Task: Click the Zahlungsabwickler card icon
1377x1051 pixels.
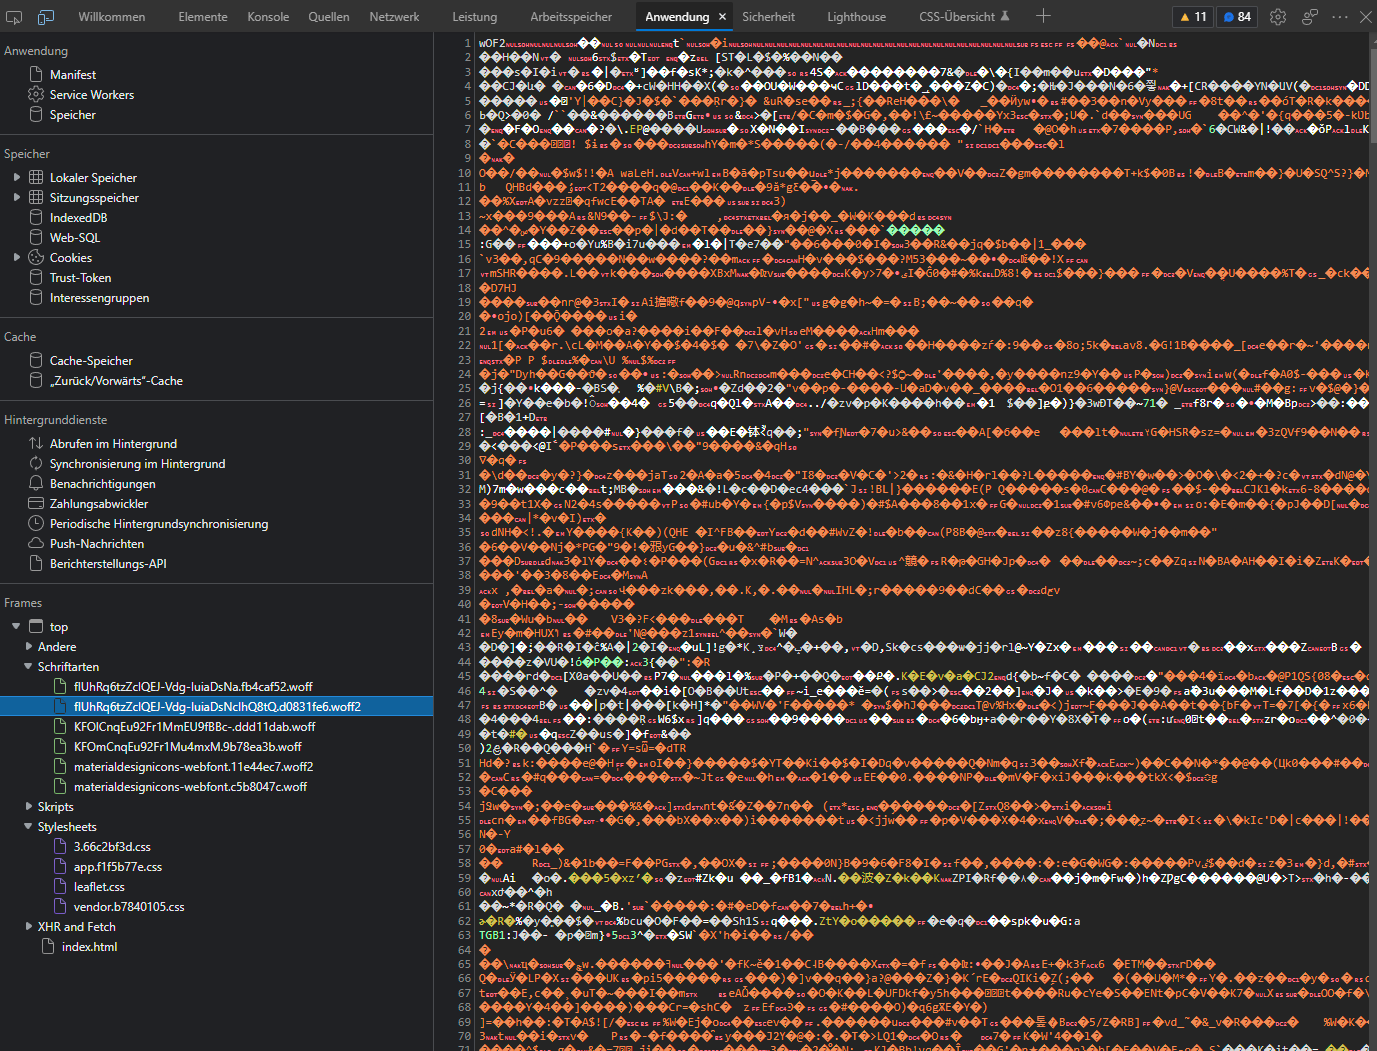Action: (36, 504)
